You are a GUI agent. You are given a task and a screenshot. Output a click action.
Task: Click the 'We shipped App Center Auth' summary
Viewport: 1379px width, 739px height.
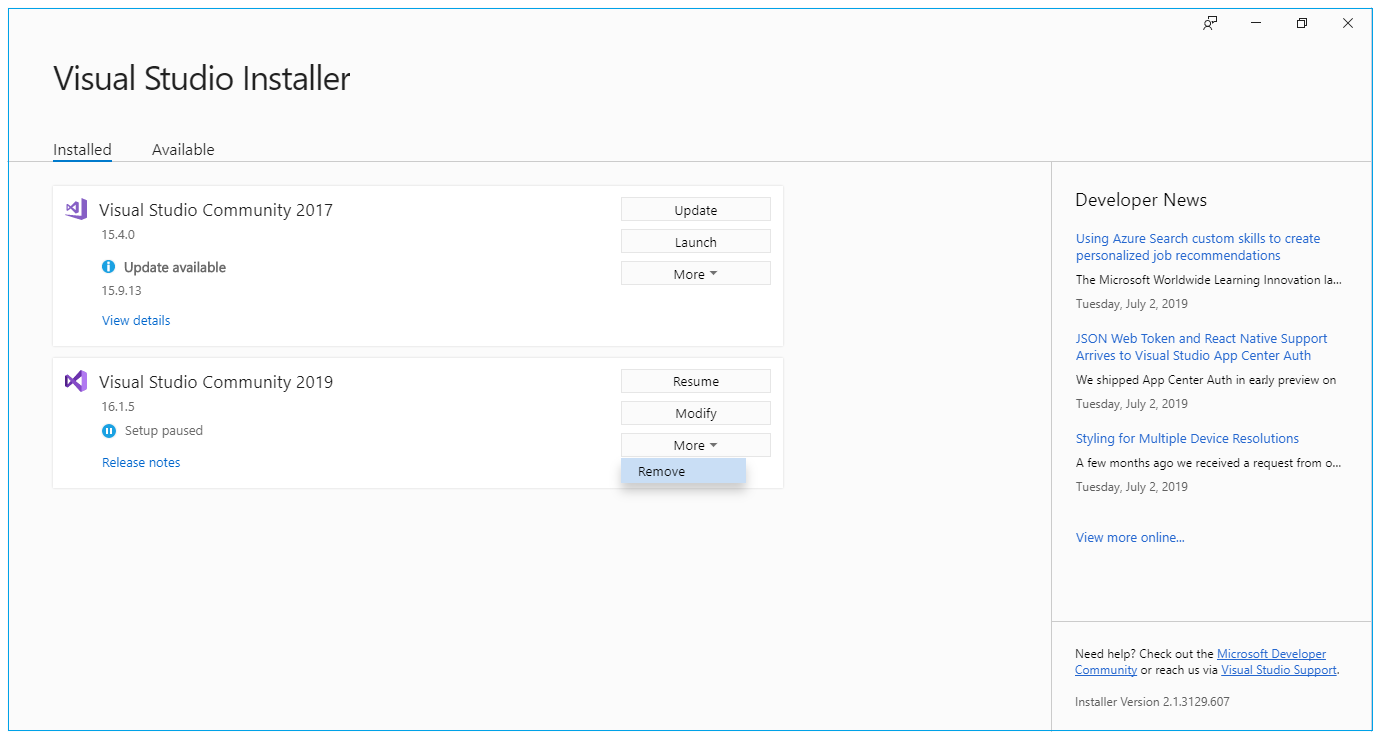pyautogui.click(x=1206, y=380)
